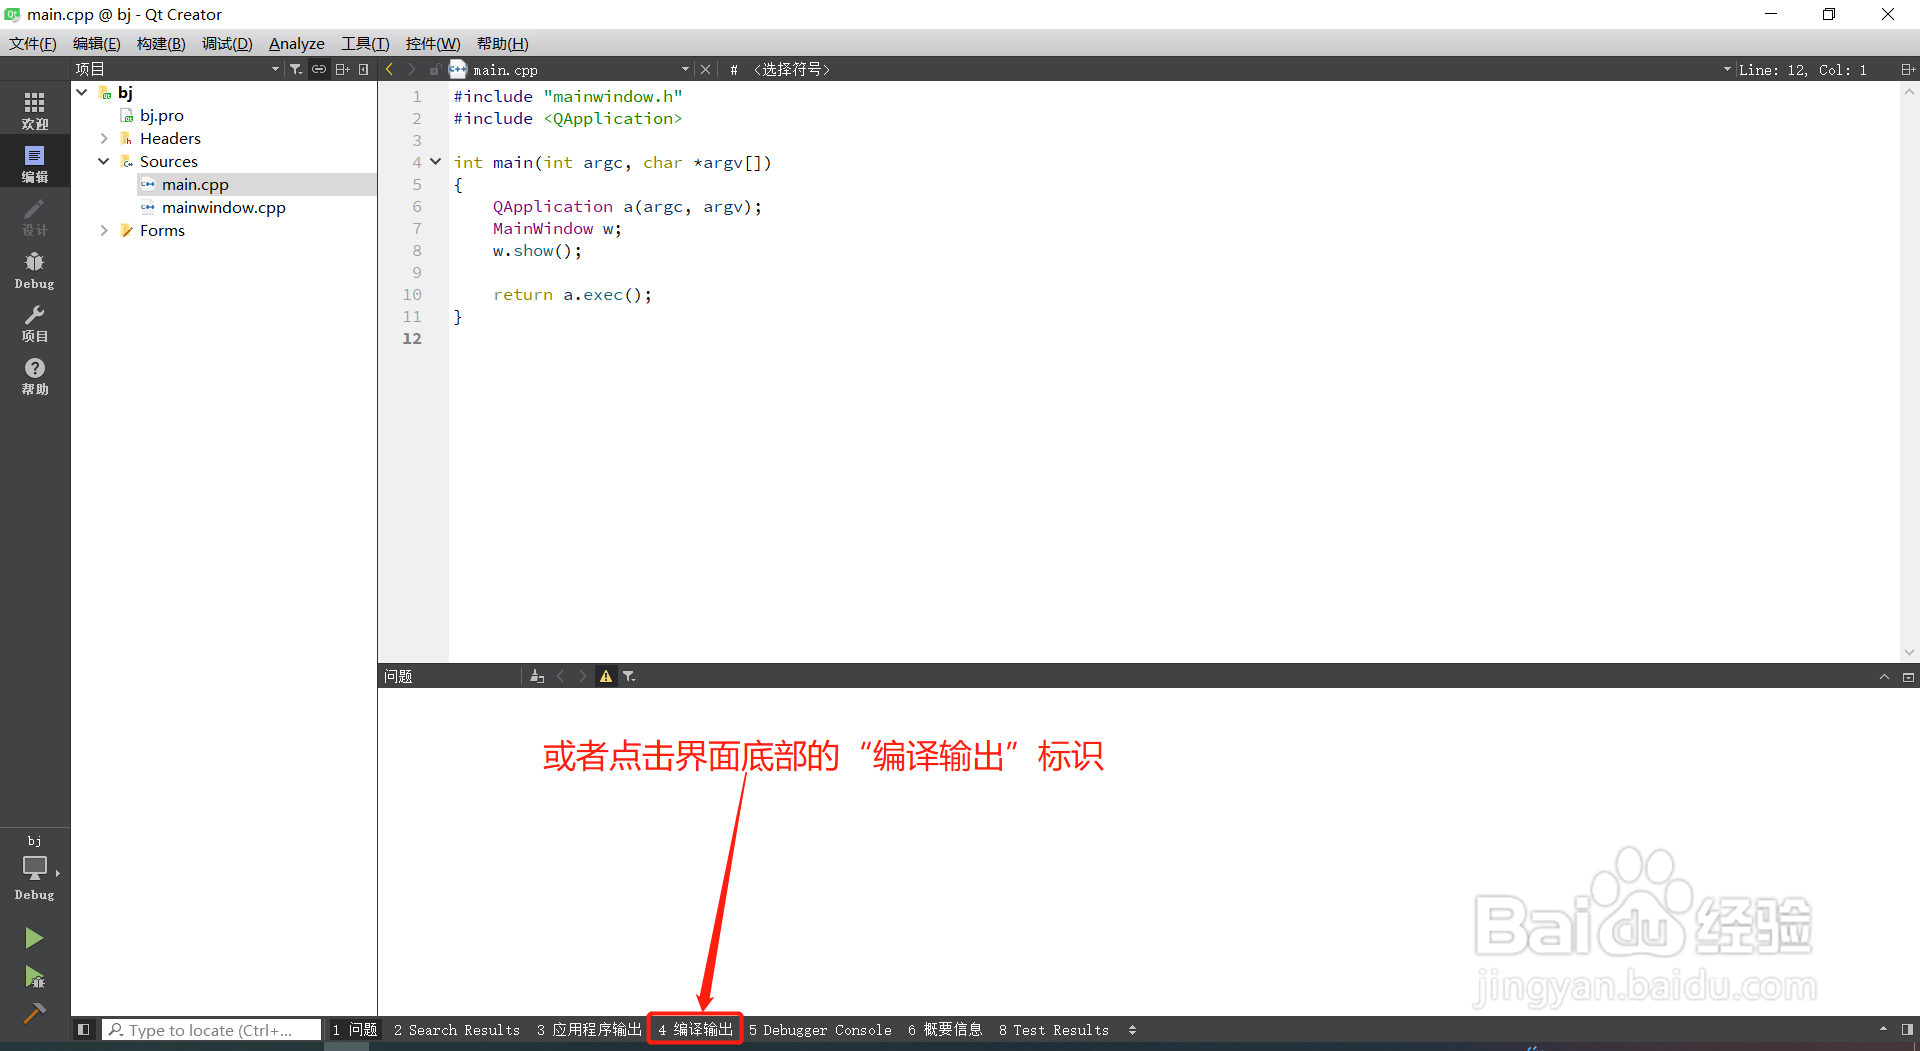Expand the Forms folder
Screen dimensions: 1920x1051
104,230
